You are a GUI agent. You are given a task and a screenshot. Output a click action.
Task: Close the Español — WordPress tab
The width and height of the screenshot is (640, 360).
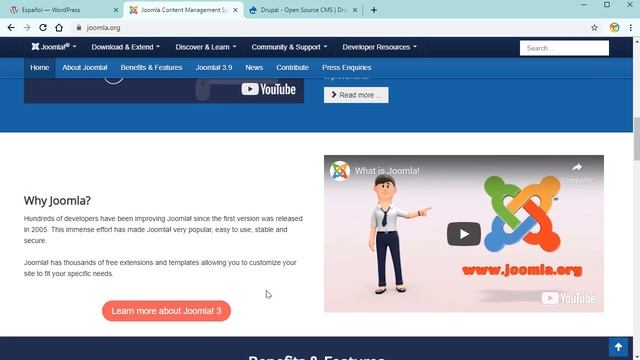[x=116, y=10]
